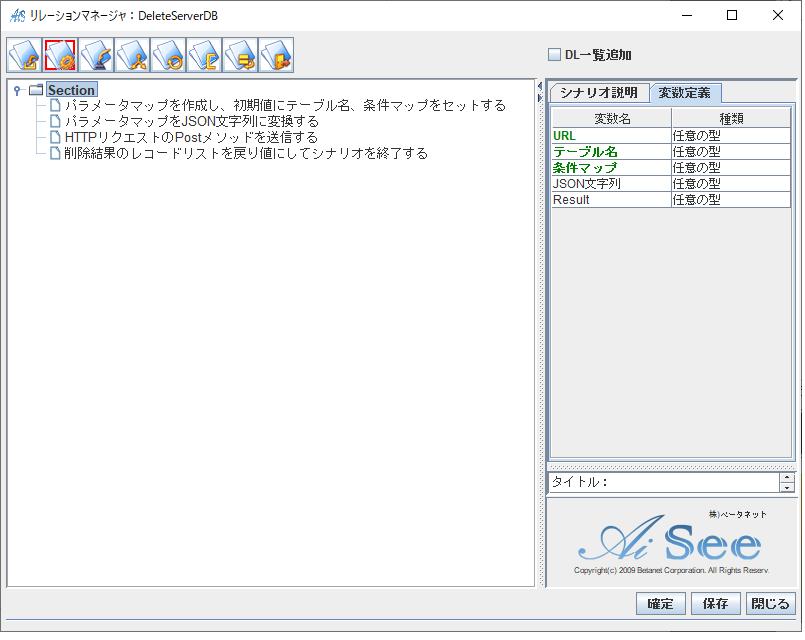Click the タイトル field down stepper arrow
Screen dimensions: 805x640
[x=787, y=487]
